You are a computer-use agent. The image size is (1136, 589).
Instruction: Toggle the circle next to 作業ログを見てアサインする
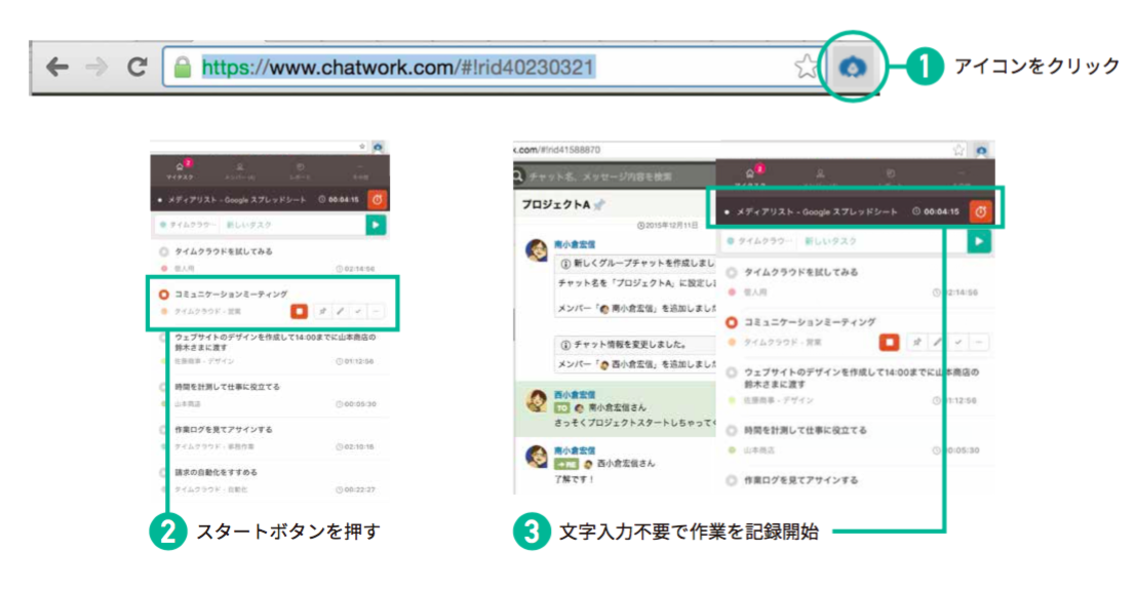coord(162,430)
